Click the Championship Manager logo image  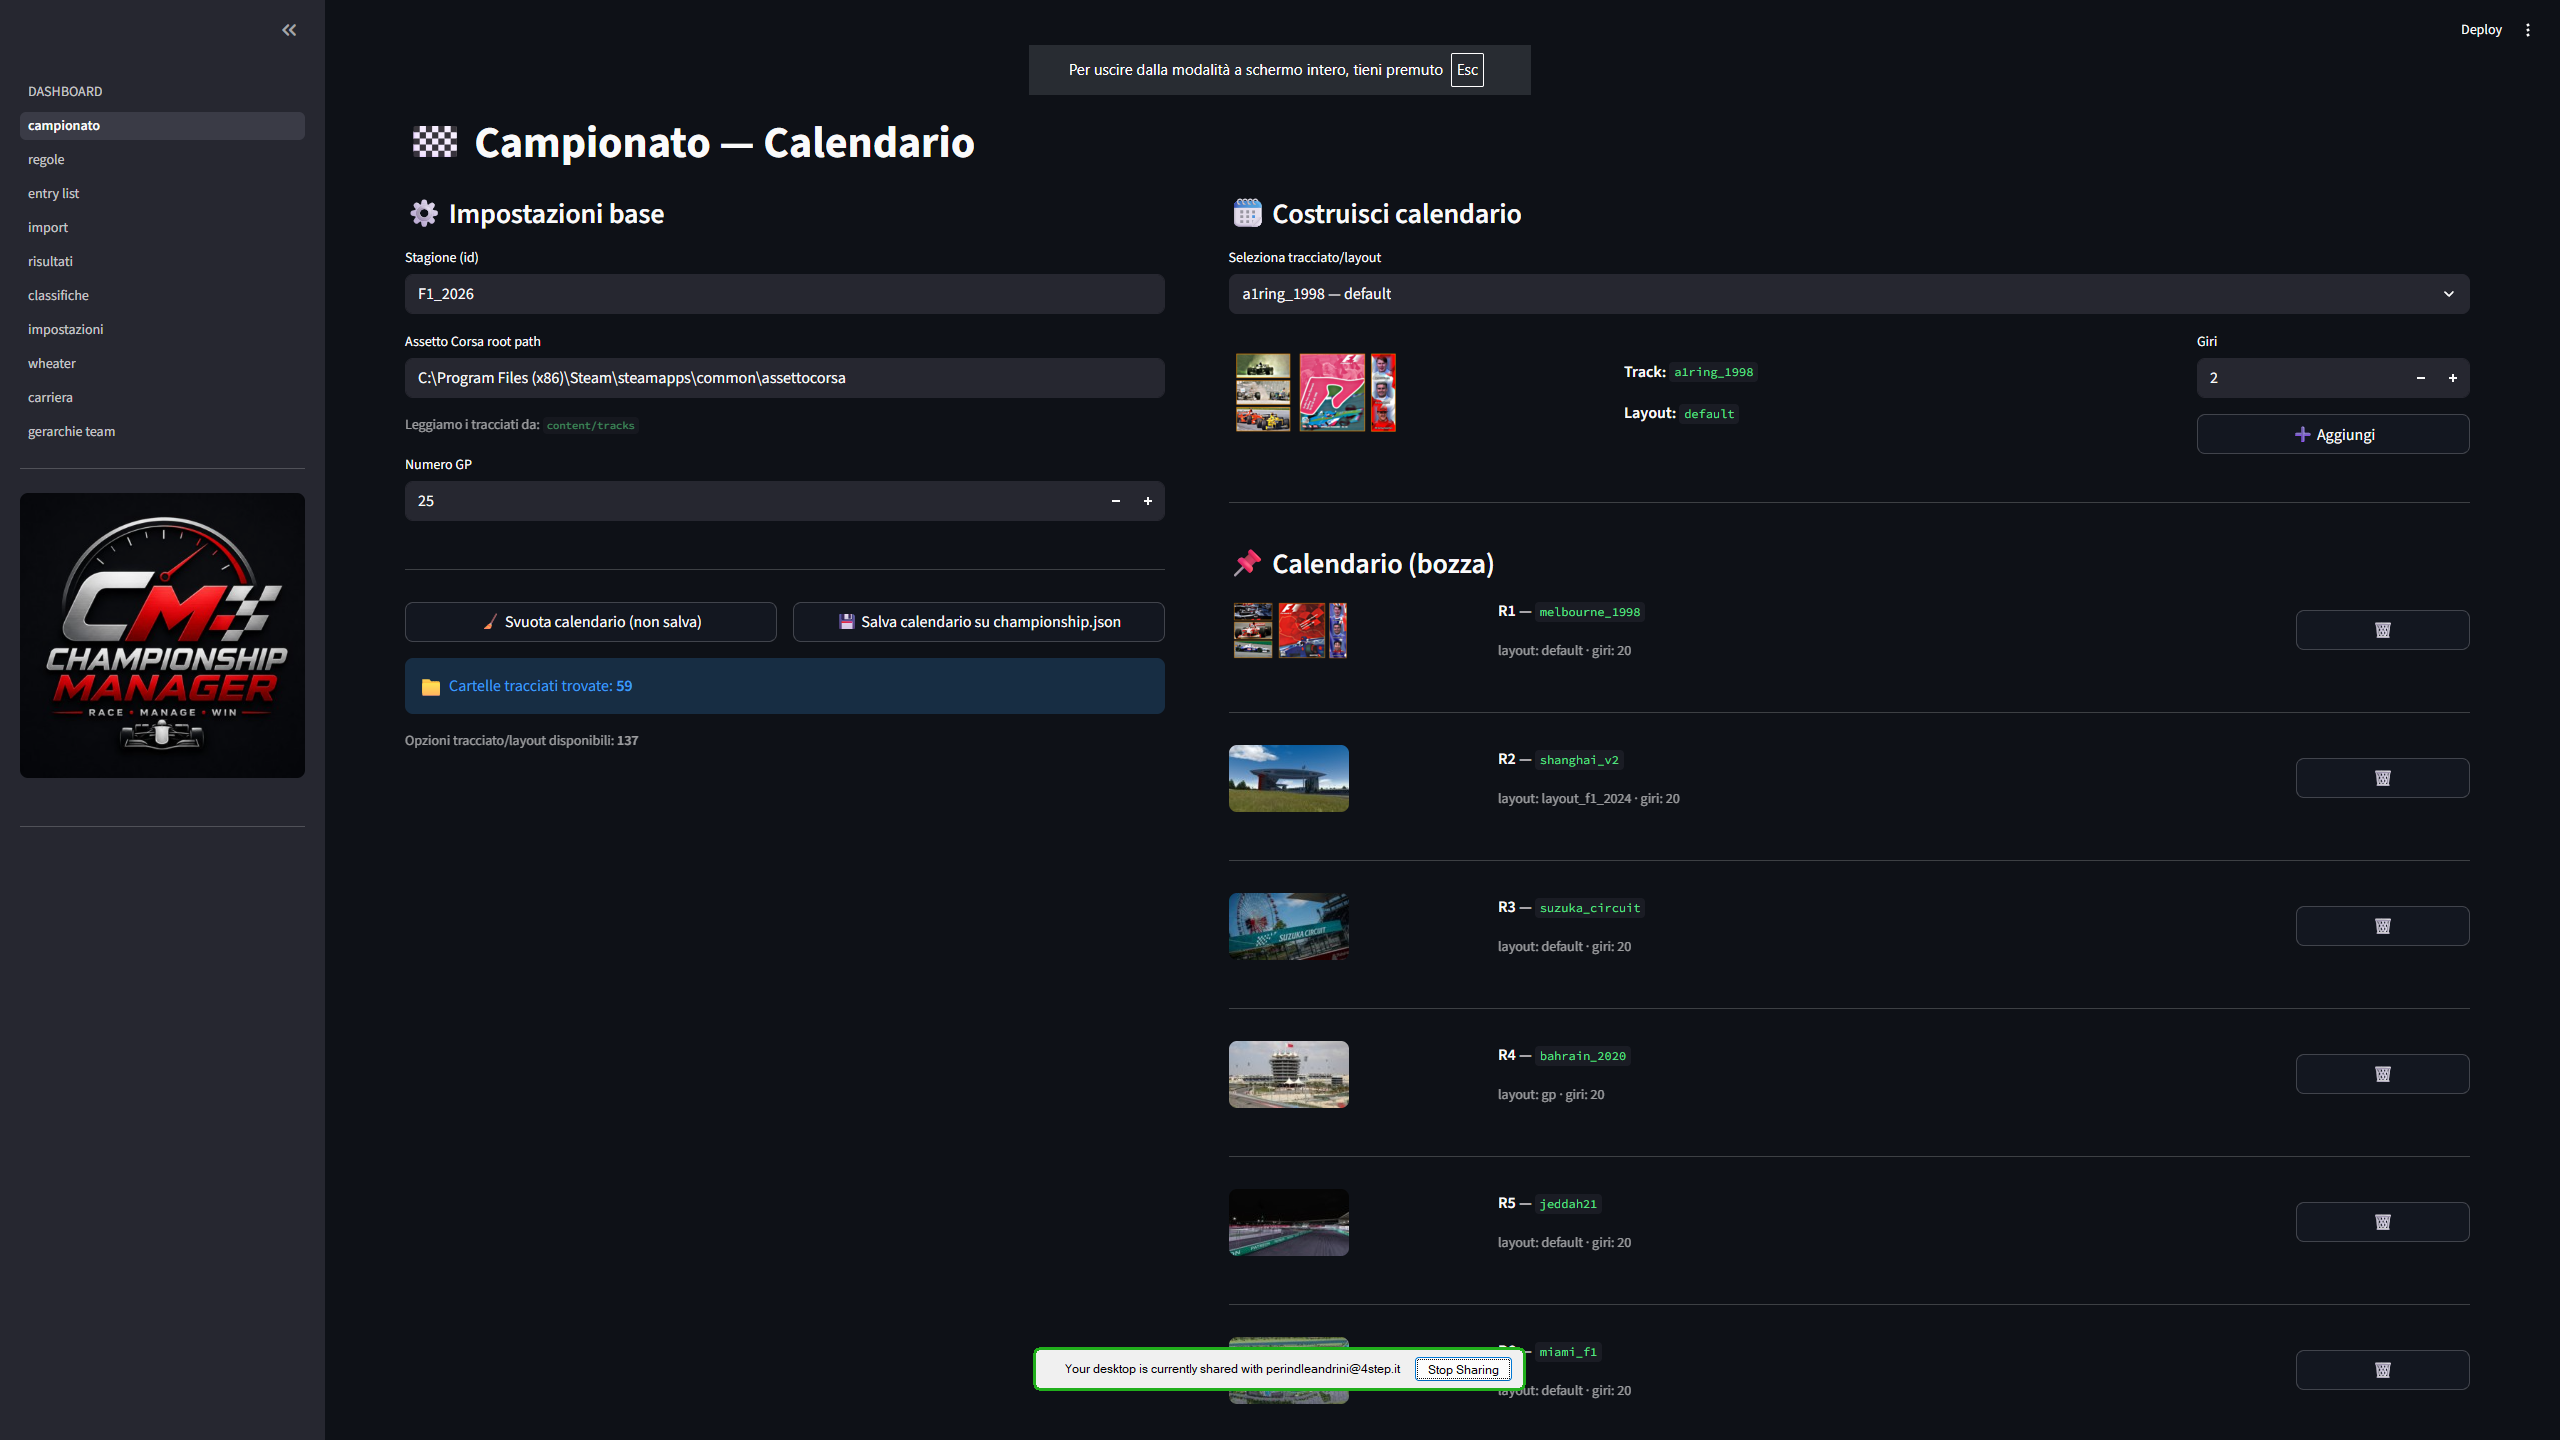tap(162, 635)
